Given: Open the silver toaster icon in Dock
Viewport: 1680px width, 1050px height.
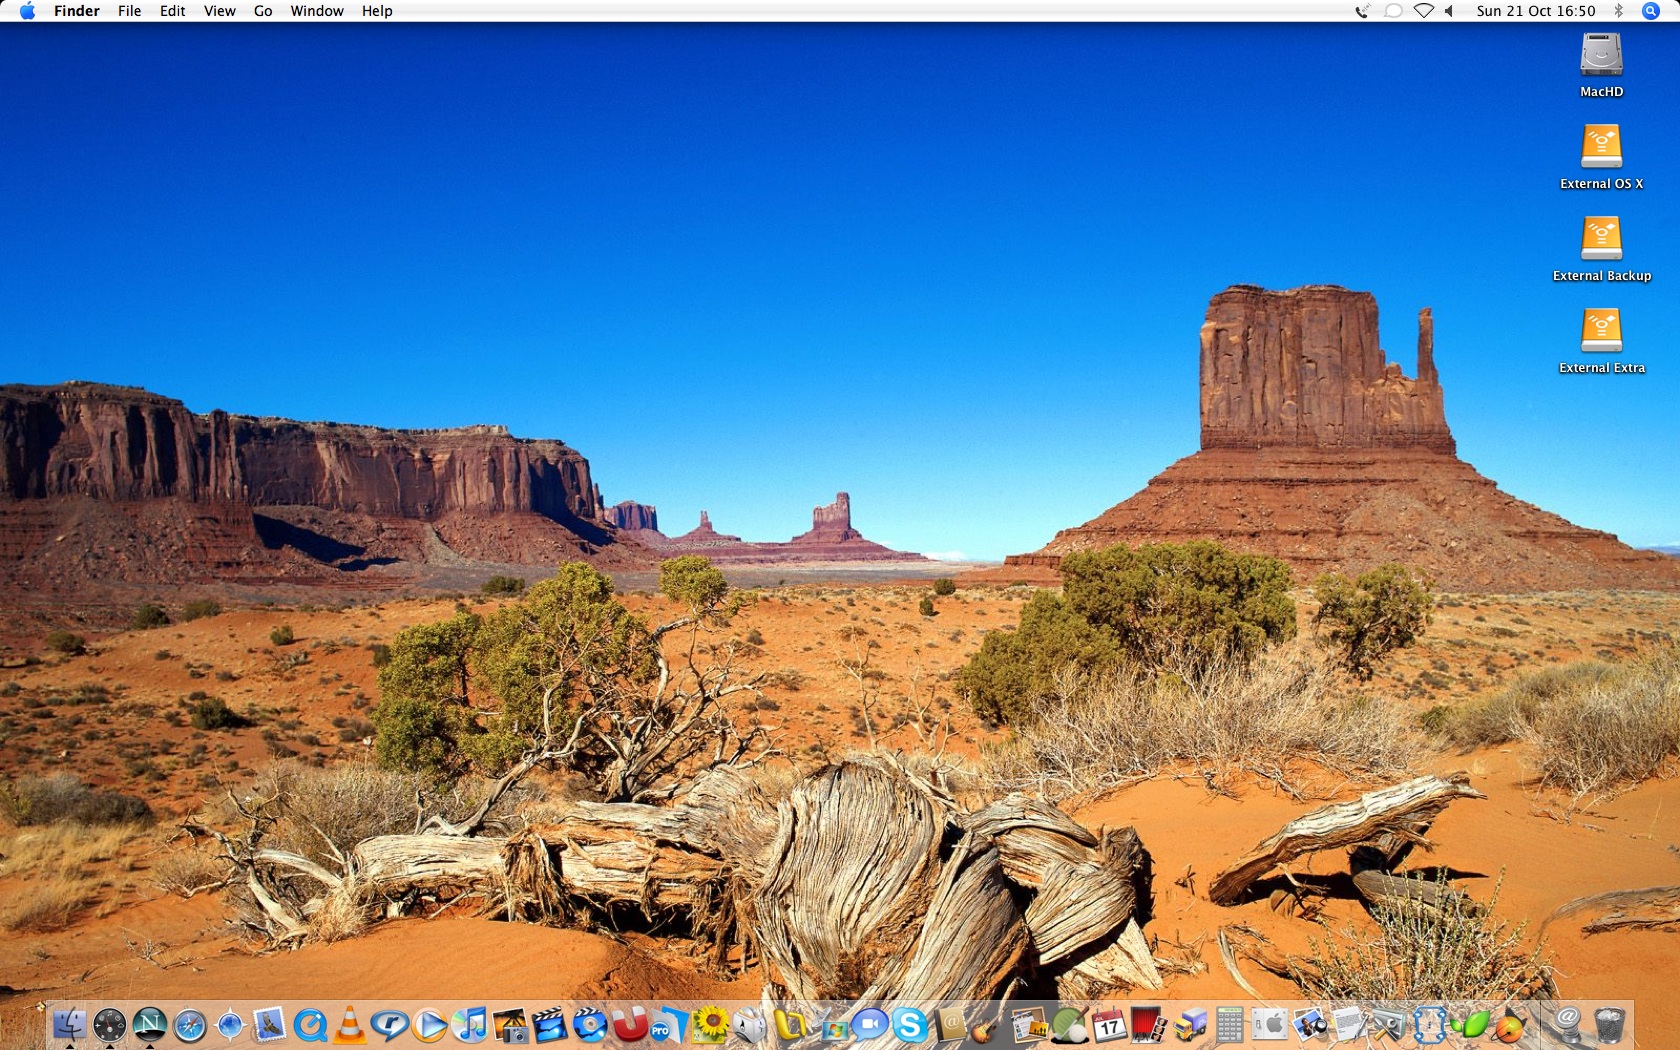Looking at the screenshot, I should 750,1025.
